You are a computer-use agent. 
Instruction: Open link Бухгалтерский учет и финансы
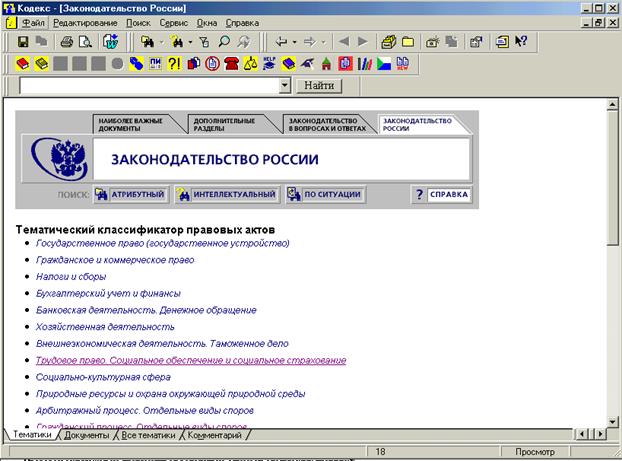pos(108,293)
